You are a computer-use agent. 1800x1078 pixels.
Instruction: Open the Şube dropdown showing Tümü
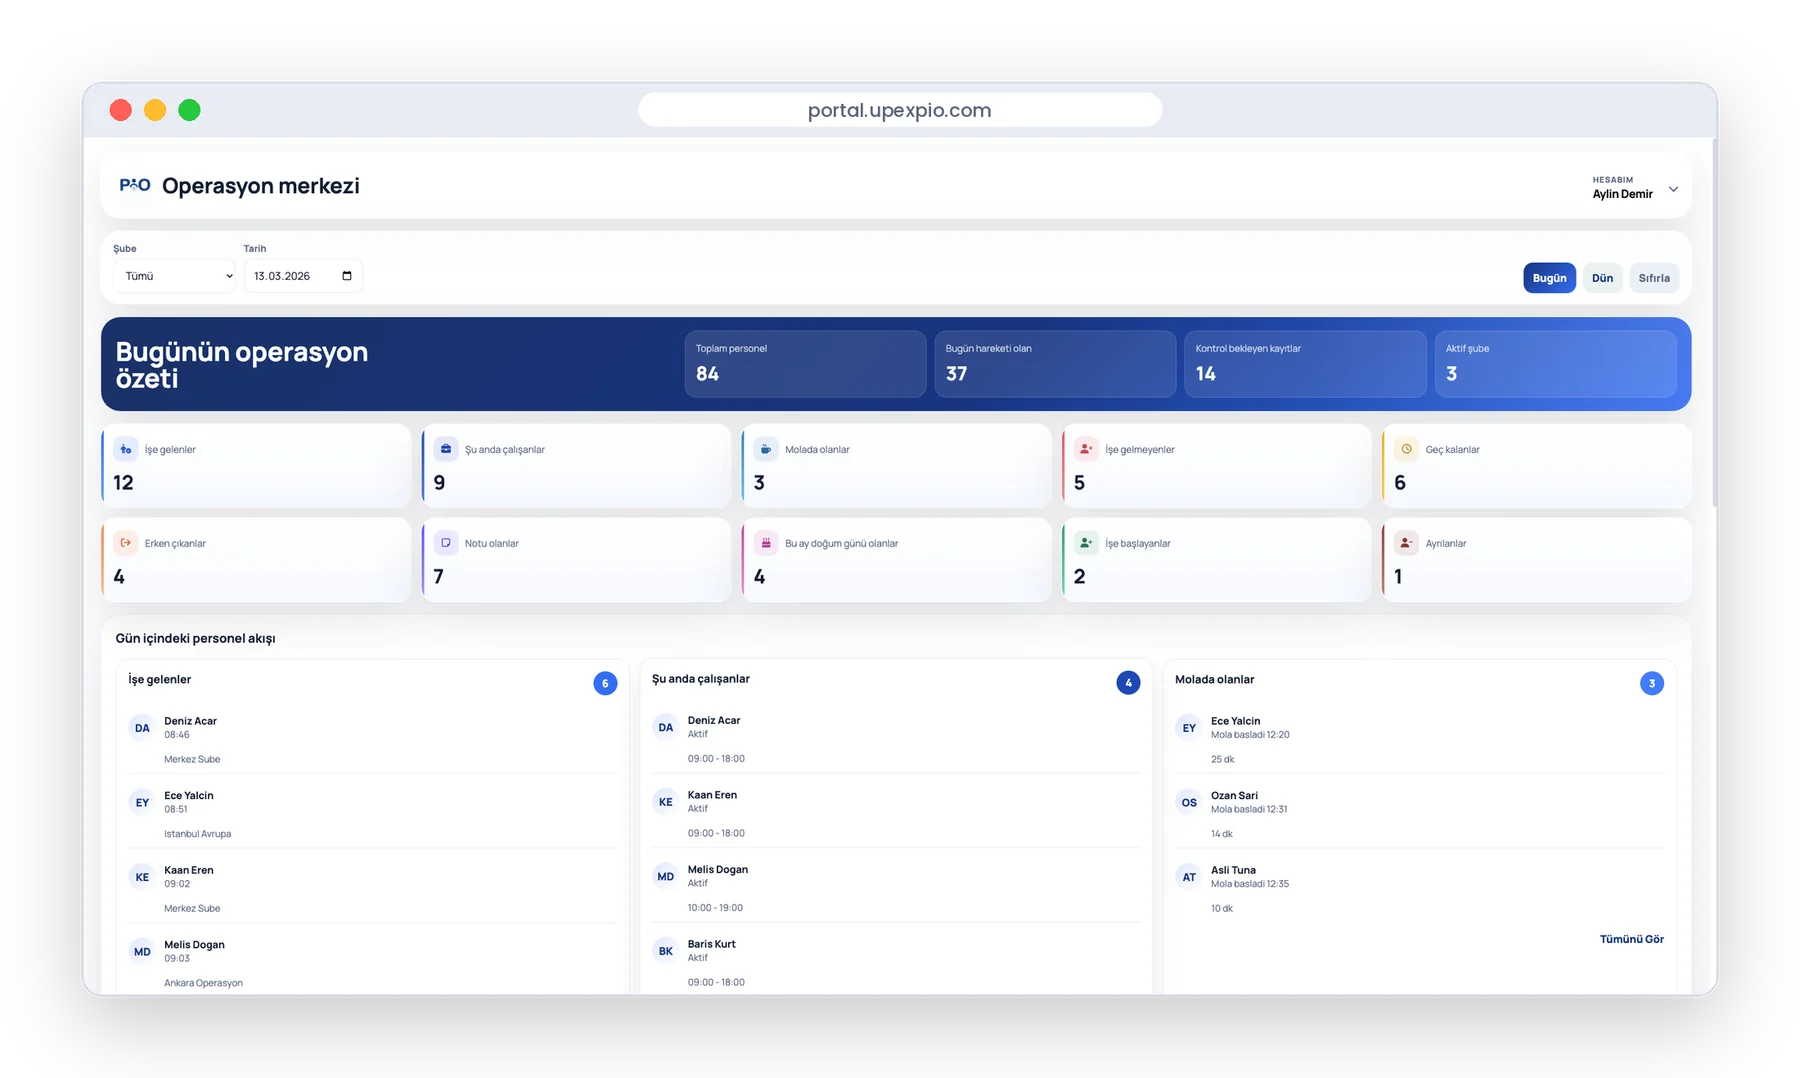click(174, 276)
